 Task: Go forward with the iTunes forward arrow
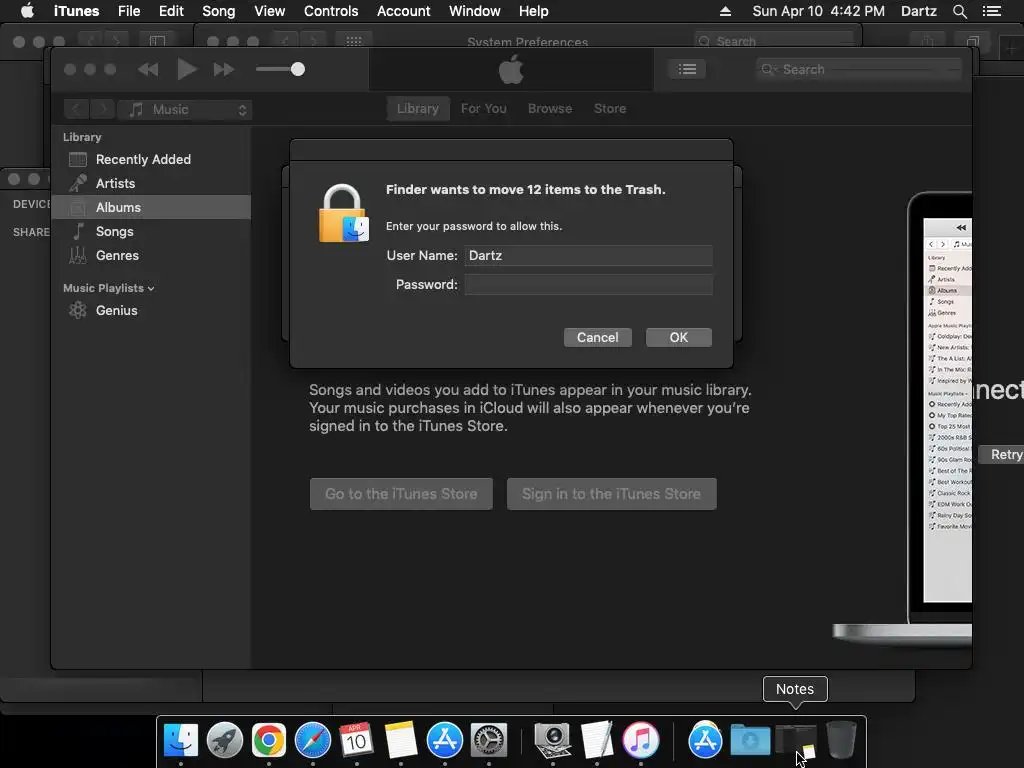tap(103, 109)
